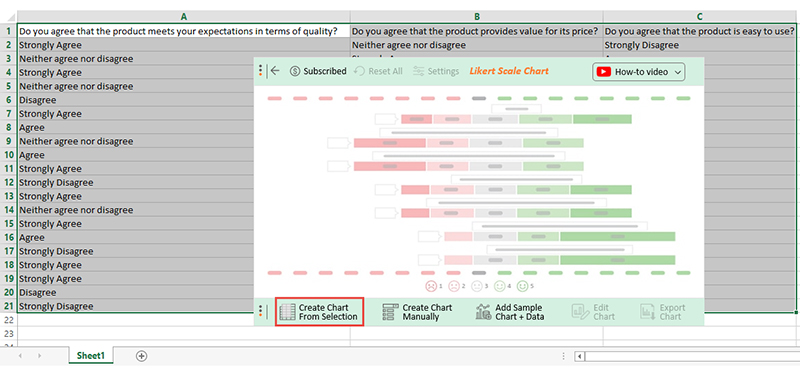
Task: Click the Reset All circular arrow icon
Action: tap(359, 71)
